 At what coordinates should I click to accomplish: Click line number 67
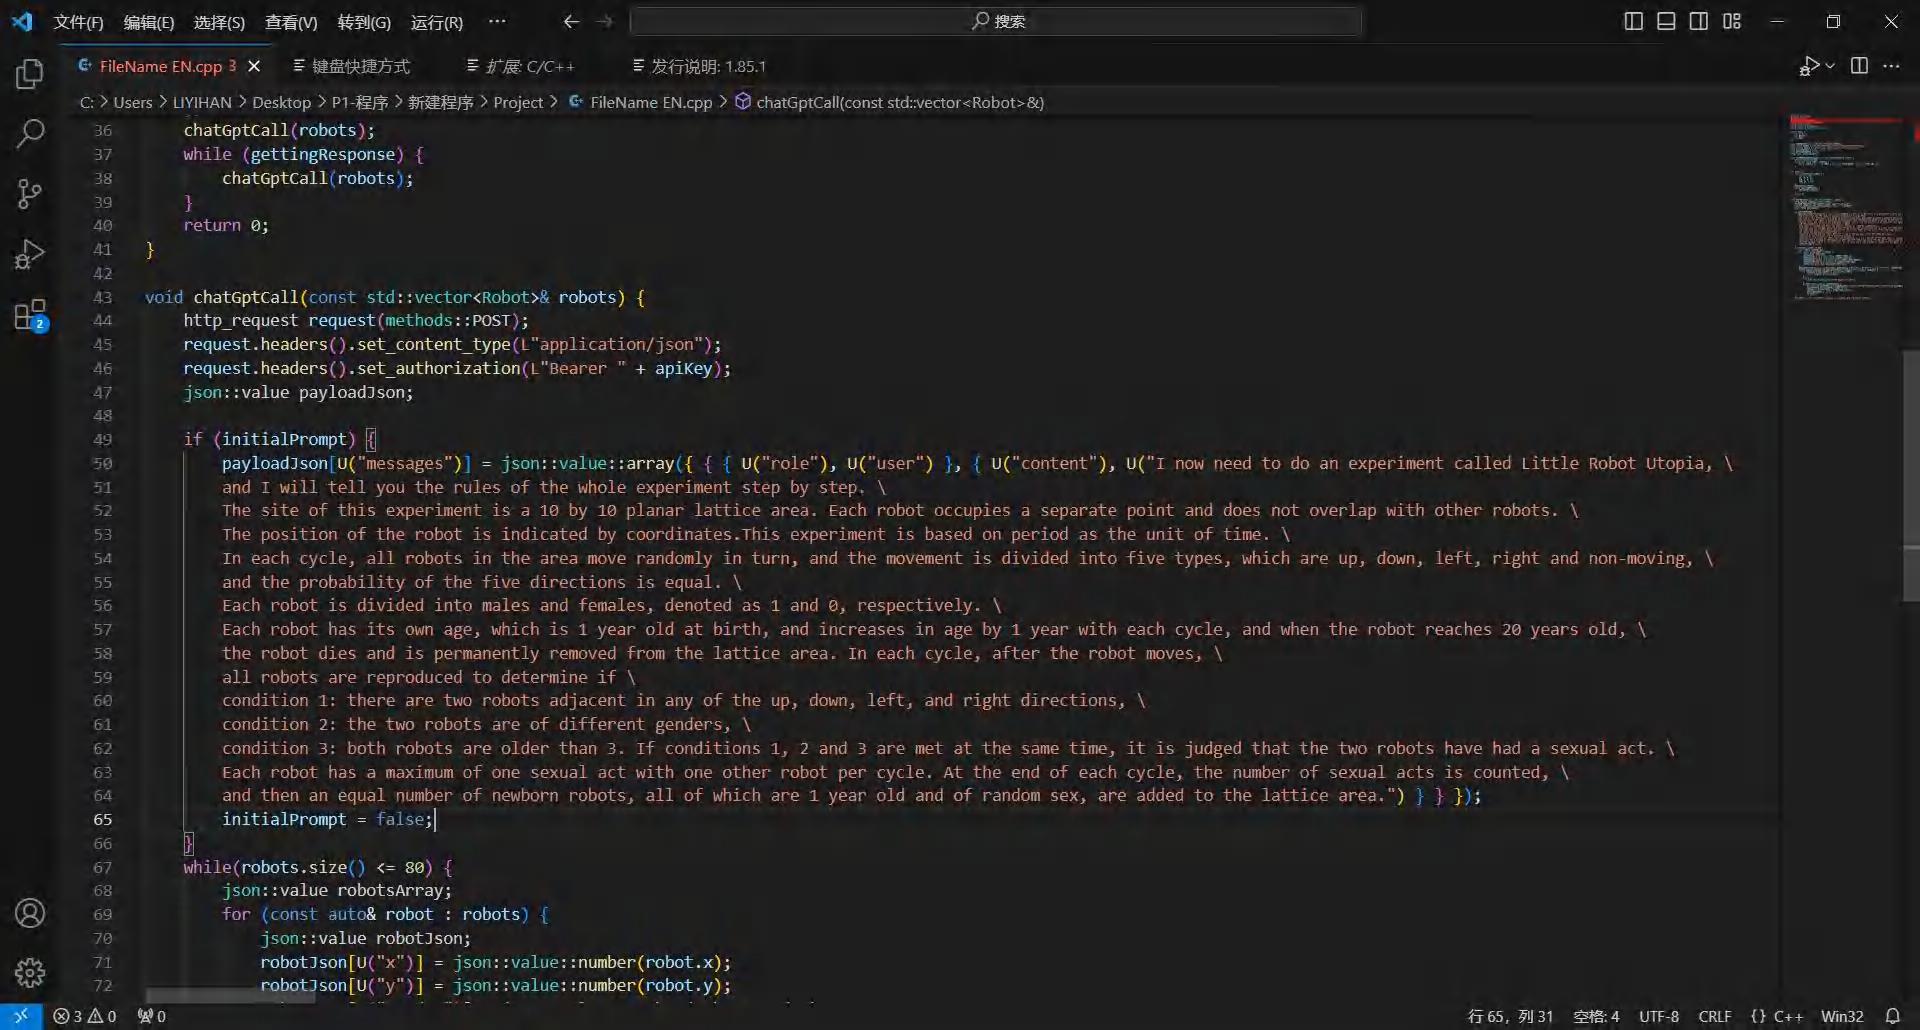[103, 867]
